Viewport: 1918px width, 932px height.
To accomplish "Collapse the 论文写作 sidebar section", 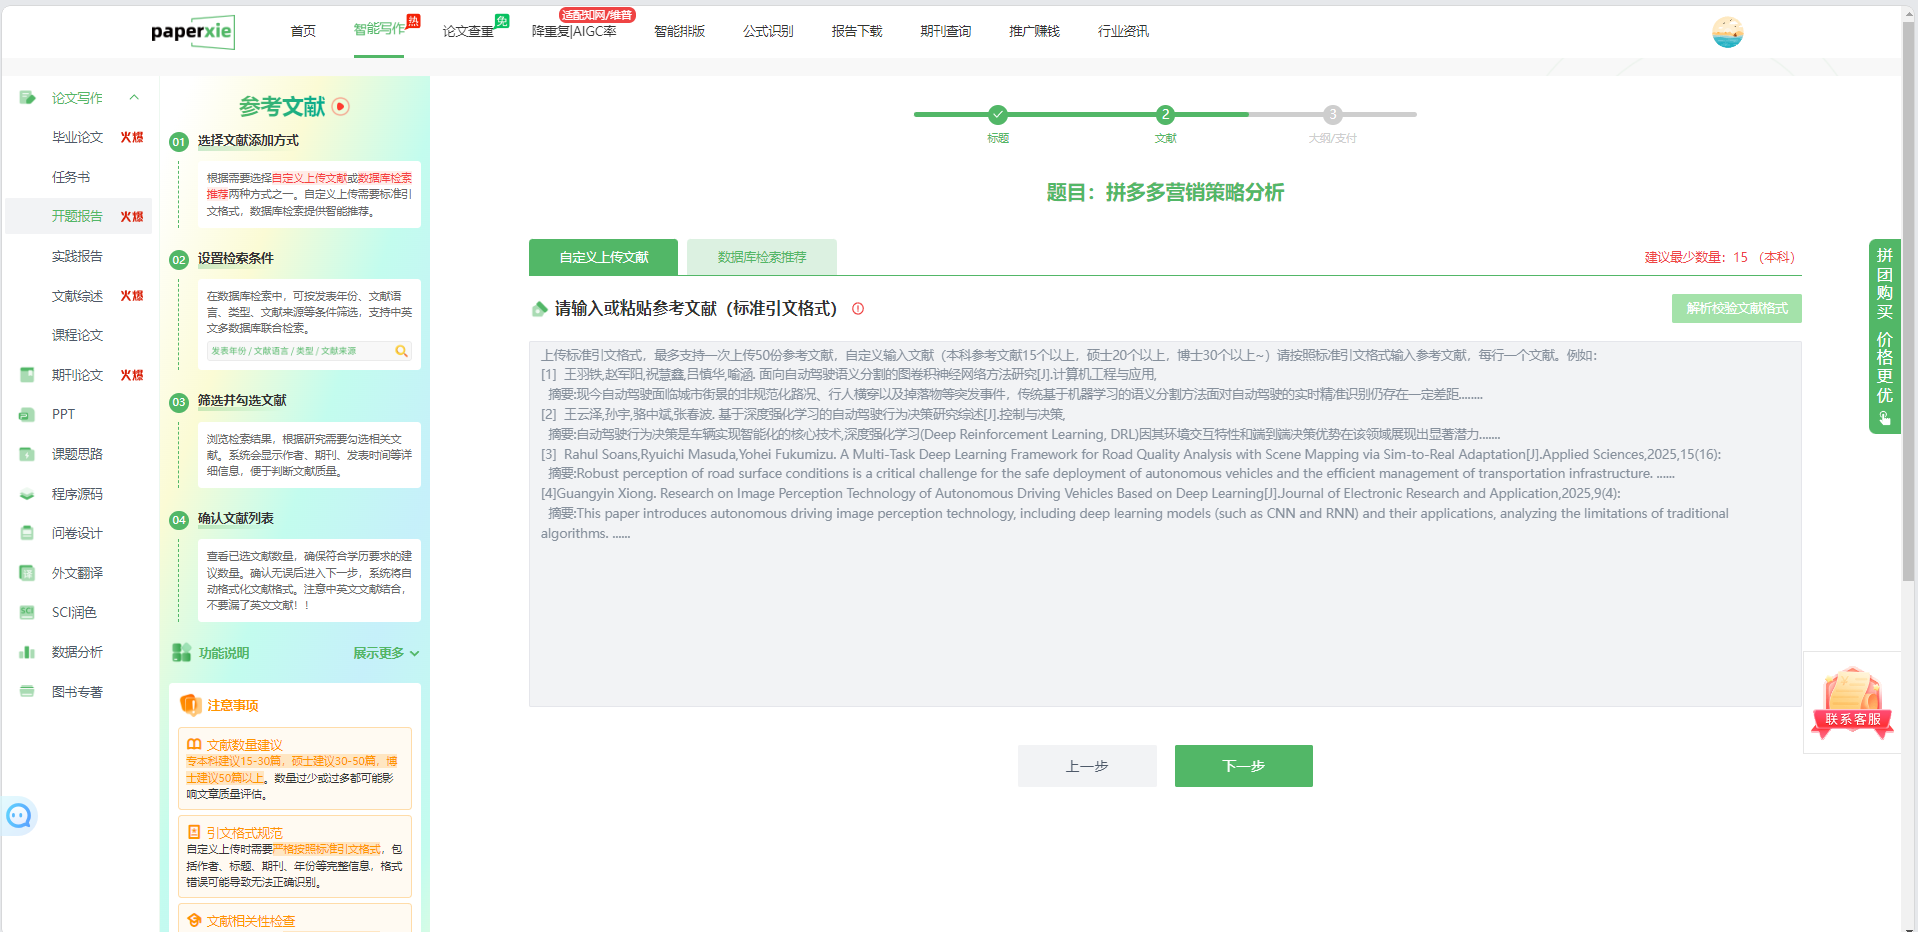I will tap(134, 98).
